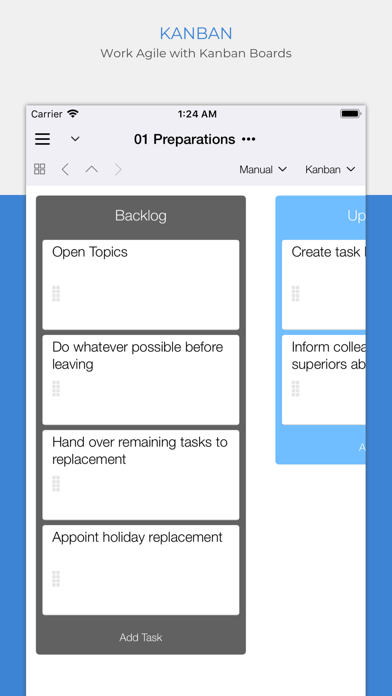Open the Open Topics card
The image size is (392, 696).
[141, 285]
